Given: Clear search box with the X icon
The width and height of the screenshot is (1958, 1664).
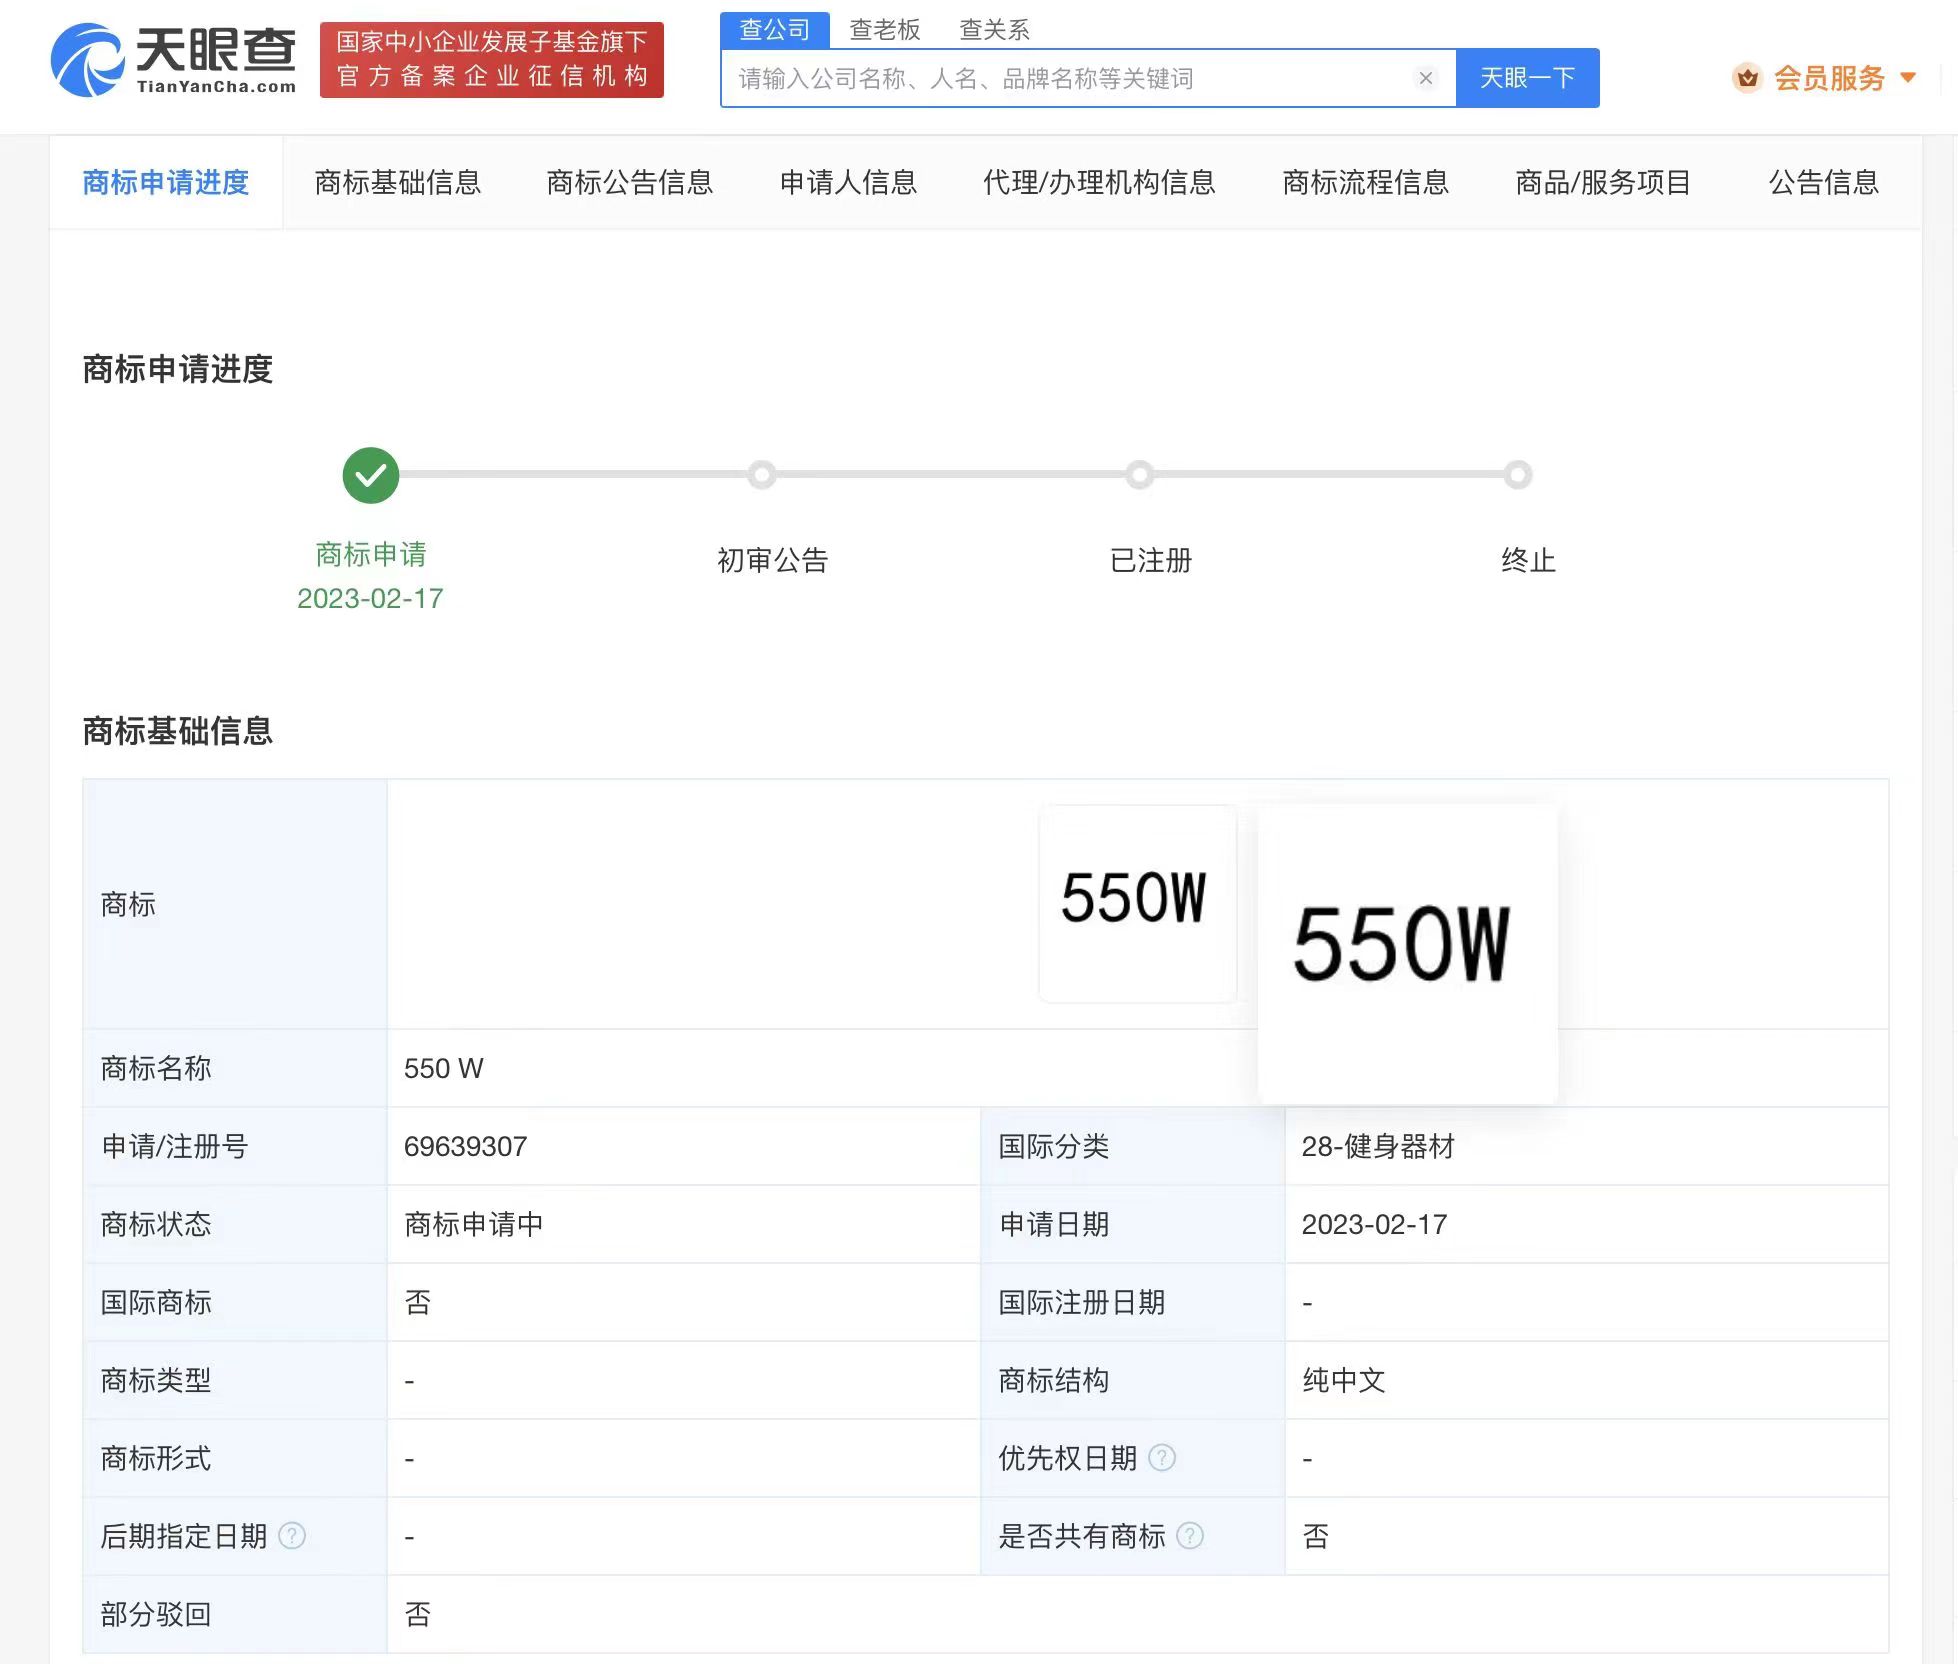Looking at the screenshot, I should (x=1426, y=78).
